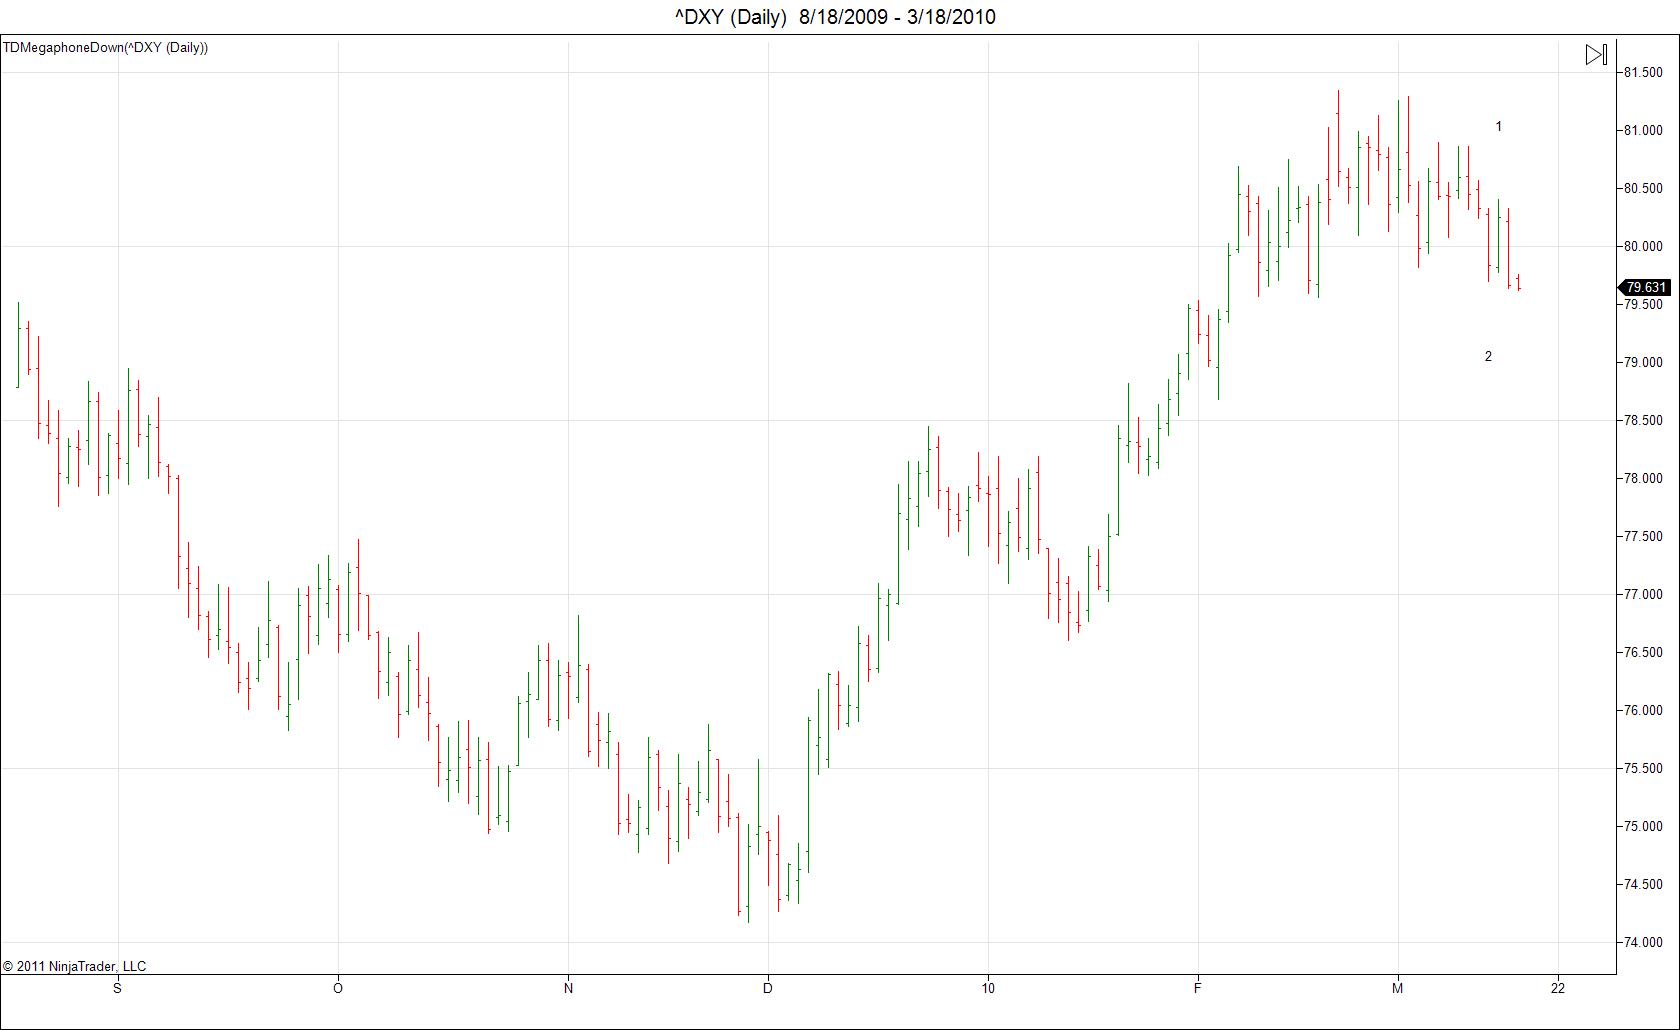Click the 22 date label on time axis
Screen dimensions: 1680x1030
pos(1558,988)
